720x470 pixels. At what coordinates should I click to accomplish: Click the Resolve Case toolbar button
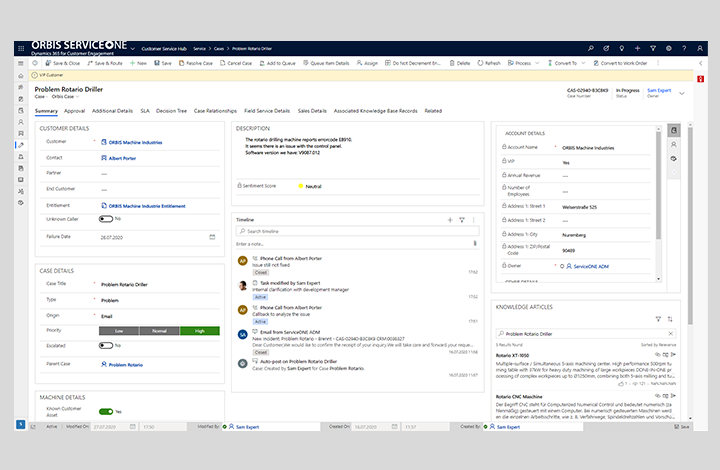(196, 63)
